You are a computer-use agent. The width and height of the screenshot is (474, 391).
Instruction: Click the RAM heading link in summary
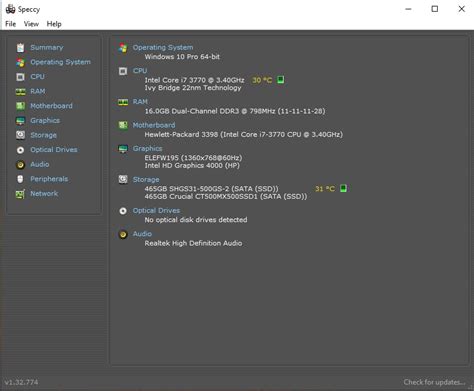pos(140,102)
